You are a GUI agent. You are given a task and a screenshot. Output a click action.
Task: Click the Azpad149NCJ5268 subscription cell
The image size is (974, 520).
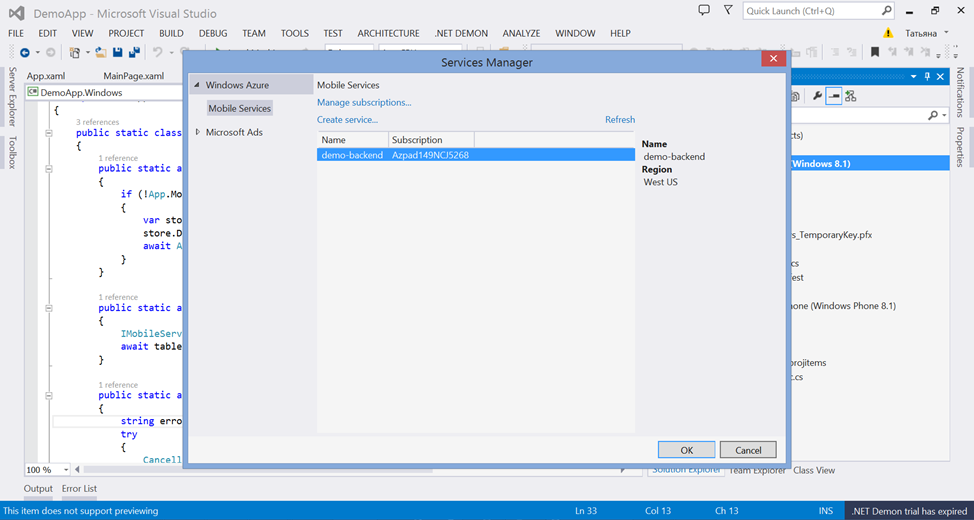point(430,155)
